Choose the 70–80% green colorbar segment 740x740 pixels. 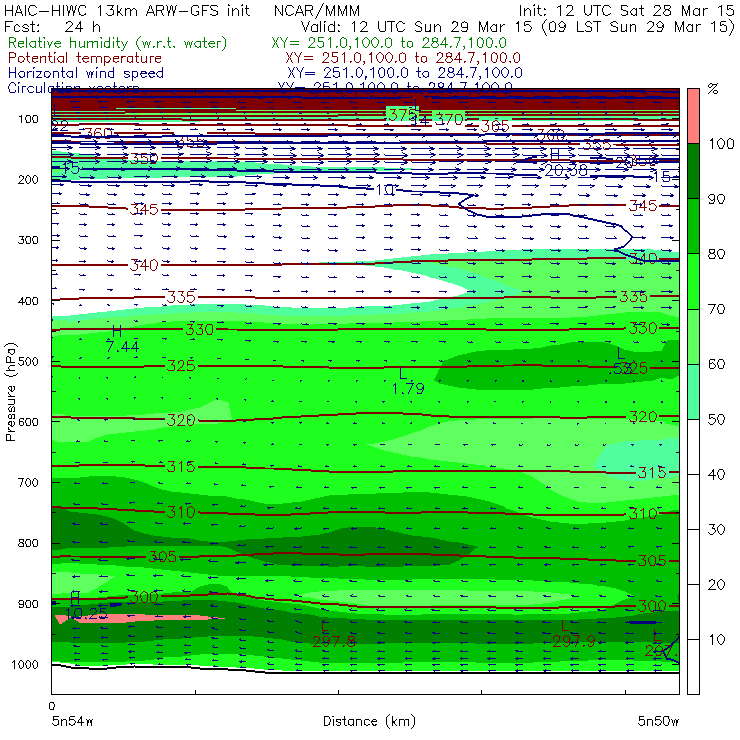click(x=693, y=281)
